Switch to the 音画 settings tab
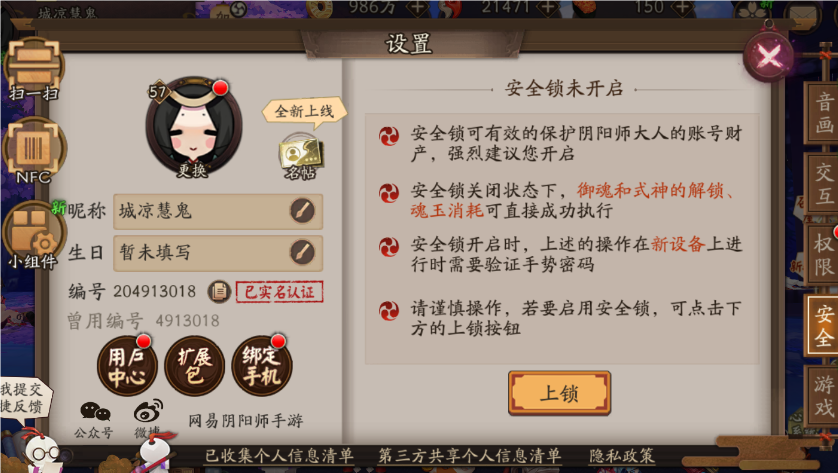 pyautogui.click(x=823, y=113)
